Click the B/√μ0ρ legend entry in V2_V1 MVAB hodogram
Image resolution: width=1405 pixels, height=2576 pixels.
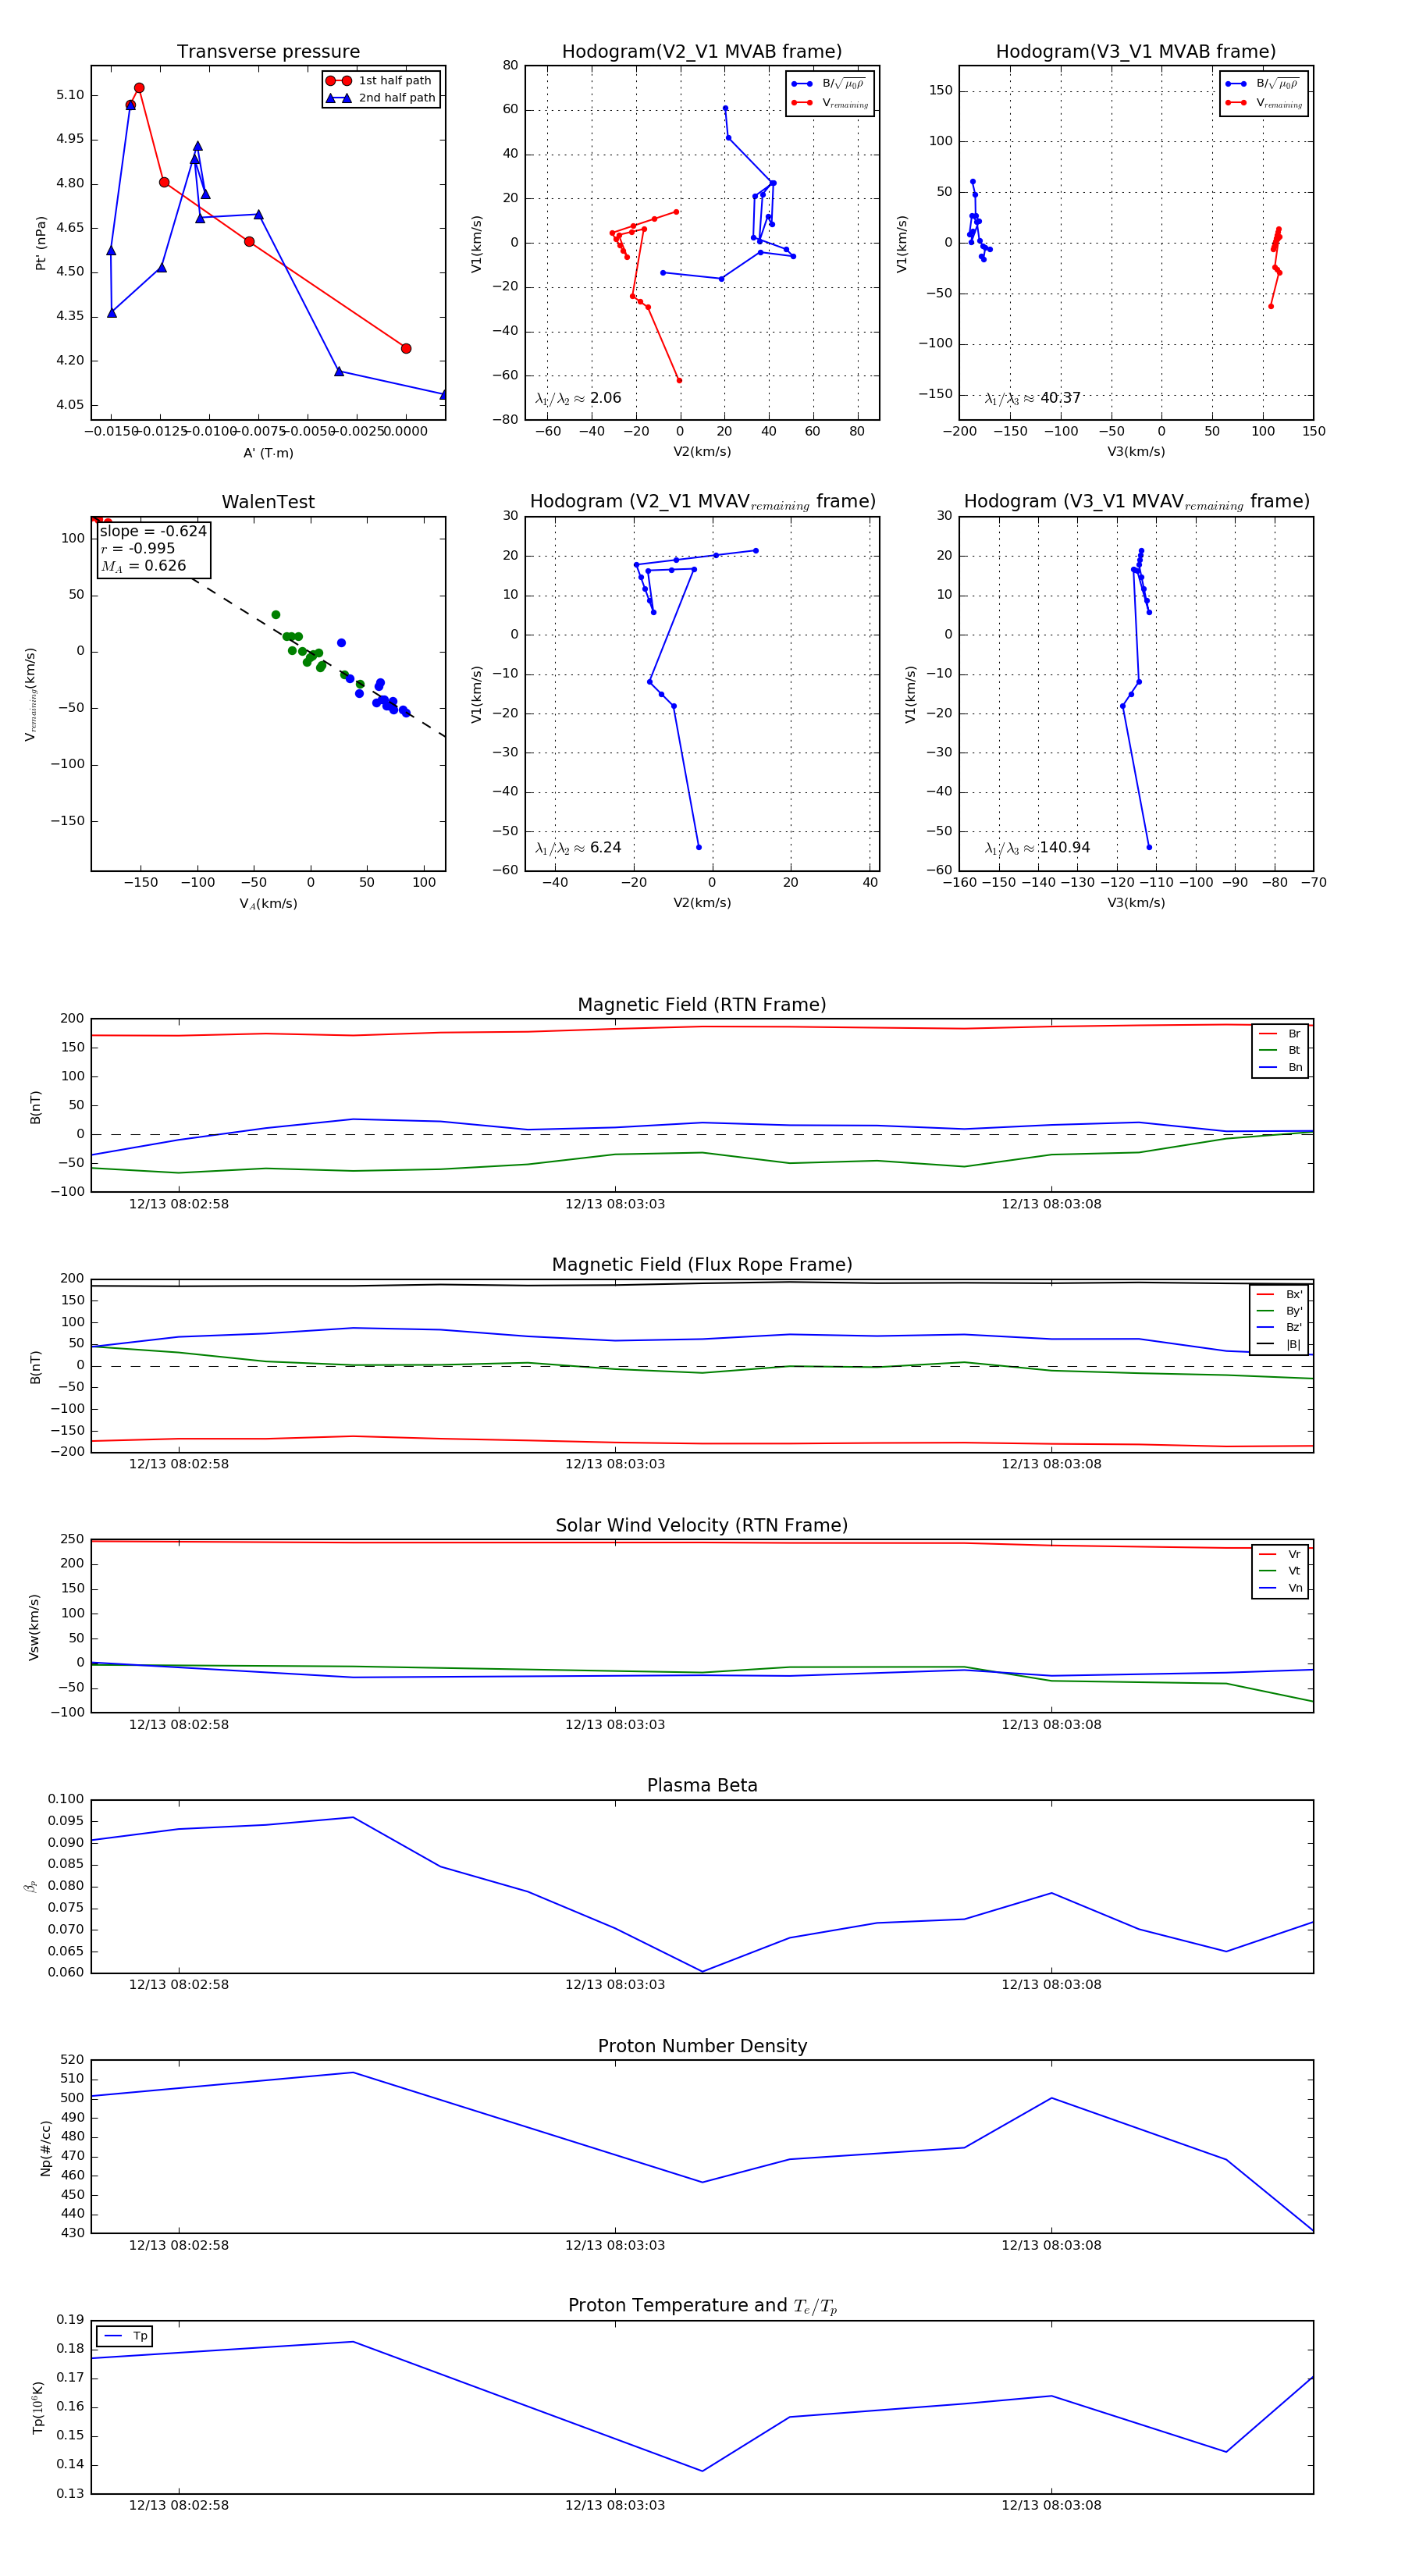tap(828, 84)
